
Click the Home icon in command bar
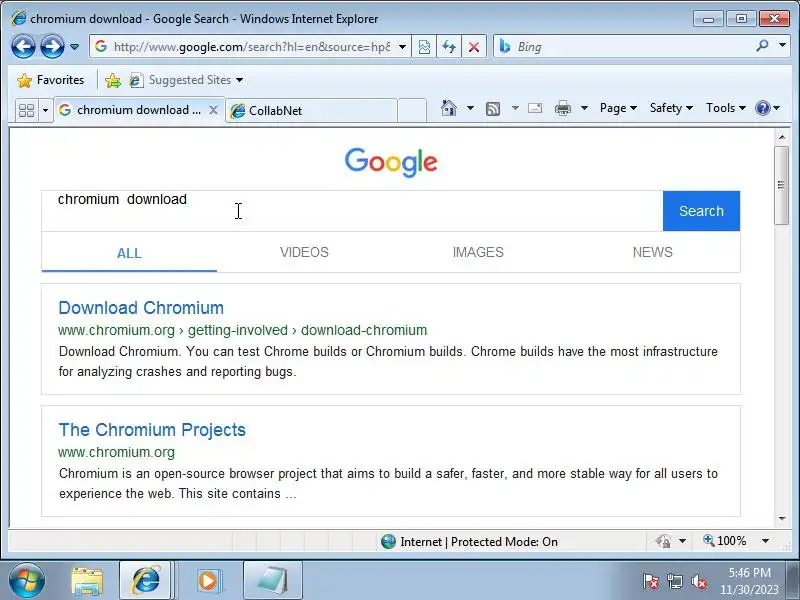448,108
